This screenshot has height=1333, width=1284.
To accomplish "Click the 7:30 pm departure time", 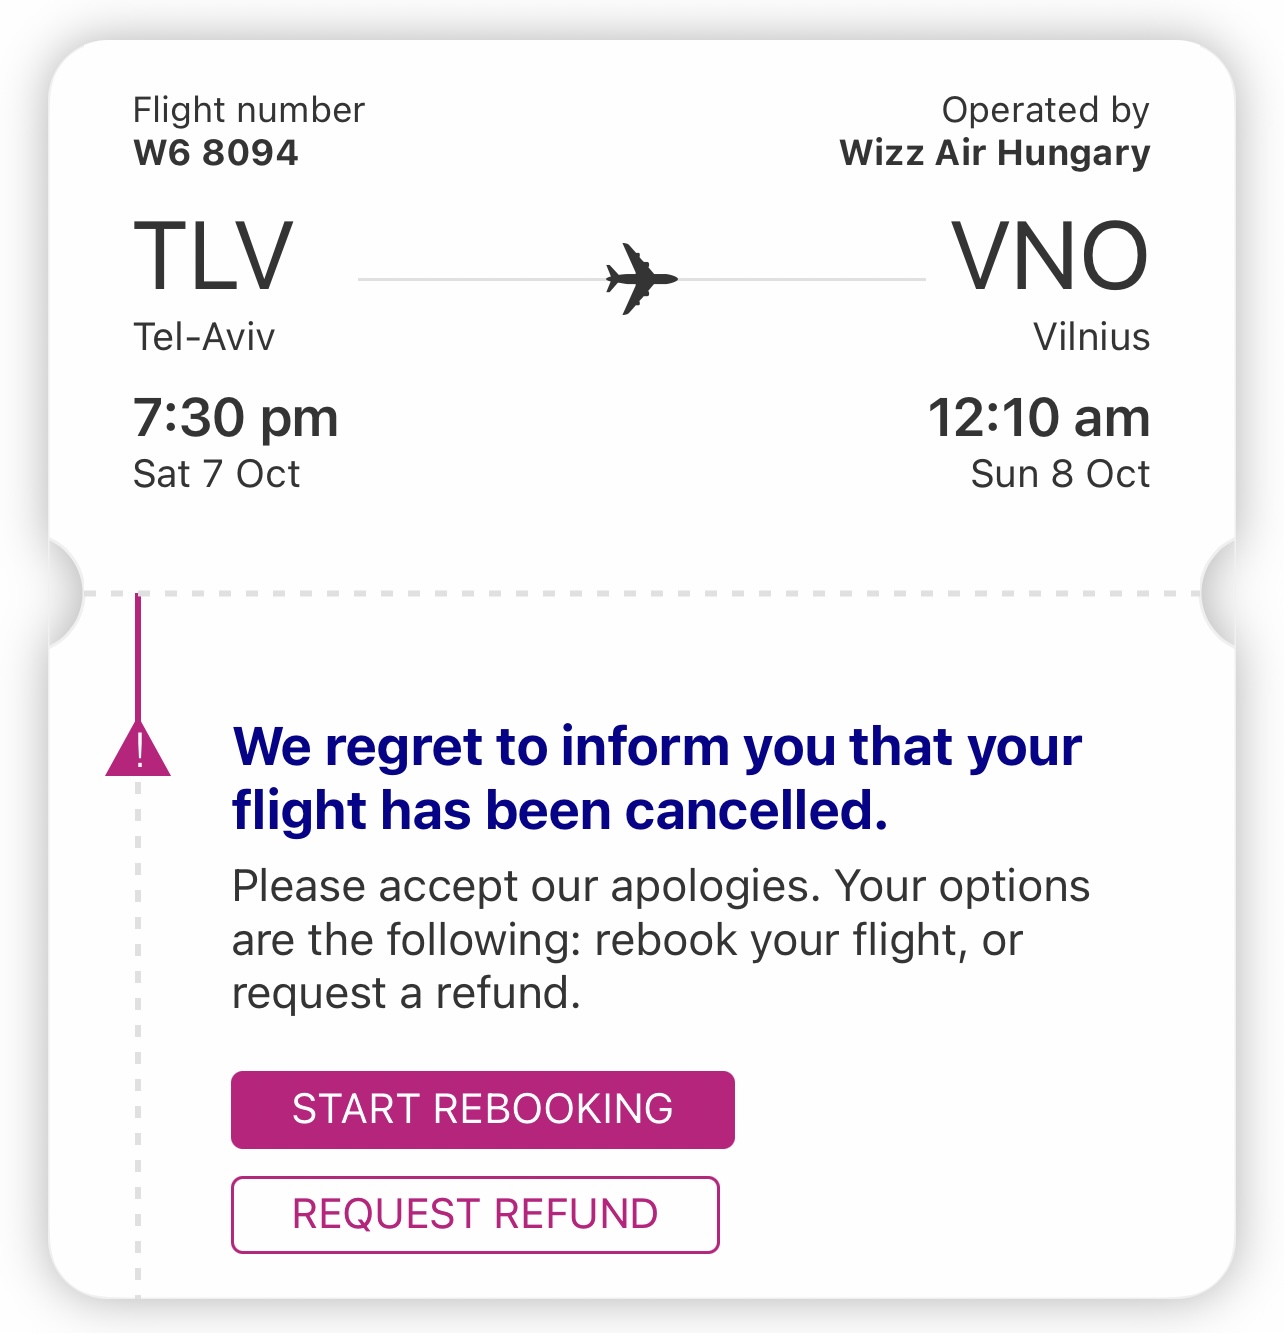I will pyautogui.click(x=236, y=418).
